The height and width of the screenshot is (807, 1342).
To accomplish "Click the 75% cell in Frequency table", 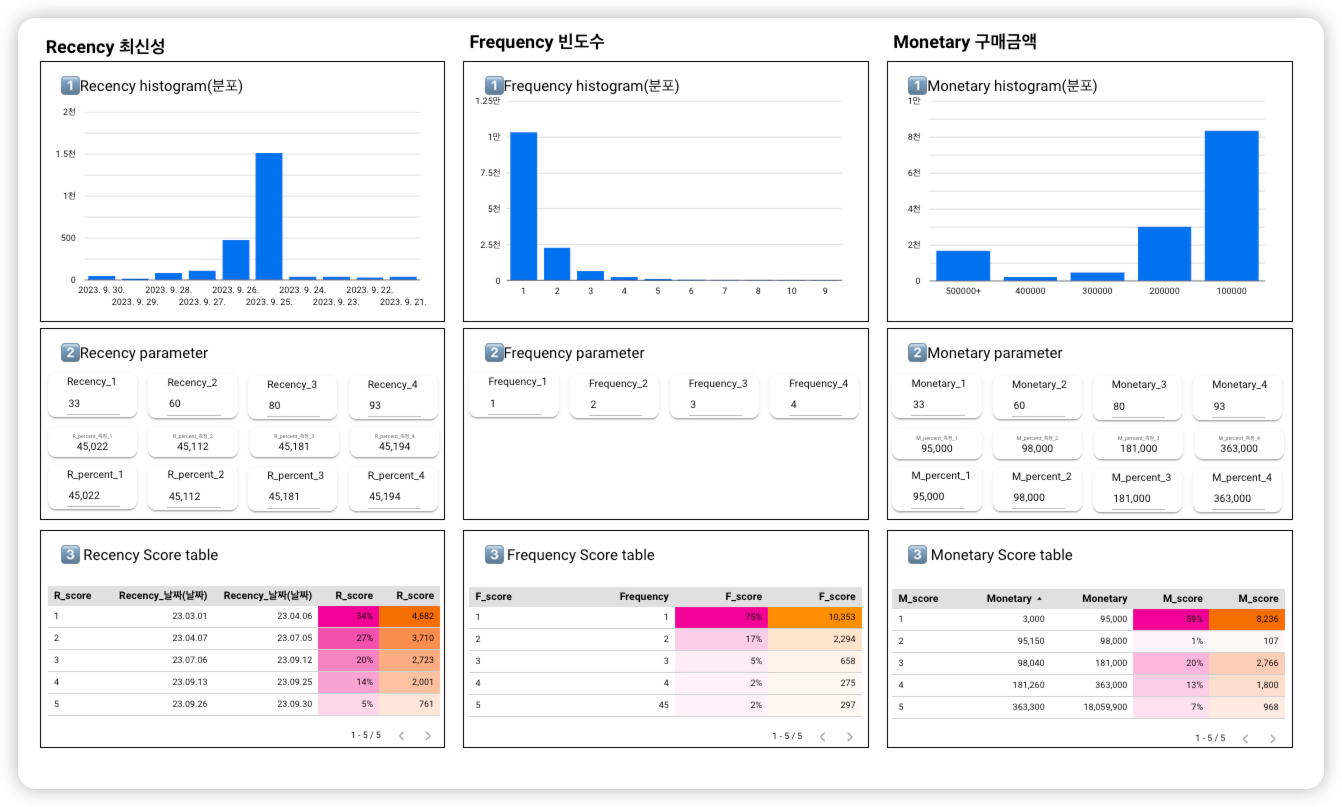I will pos(721,617).
